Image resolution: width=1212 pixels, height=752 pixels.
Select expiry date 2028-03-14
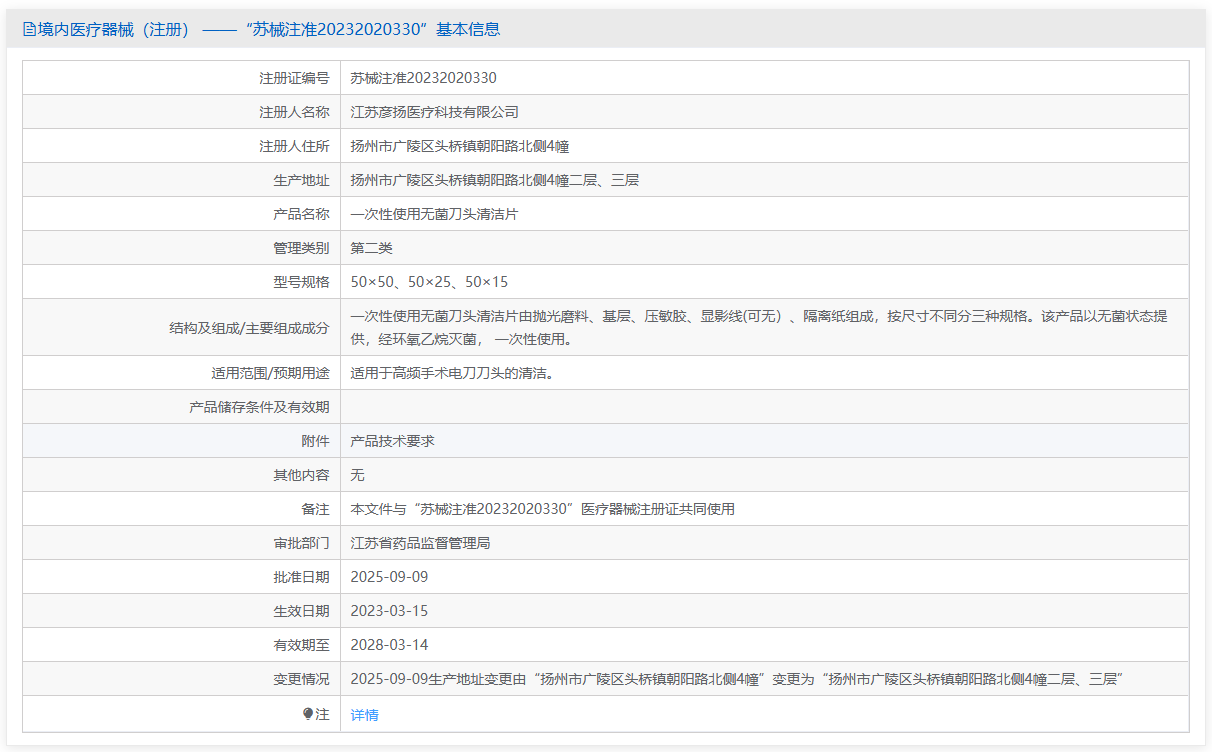(x=389, y=645)
